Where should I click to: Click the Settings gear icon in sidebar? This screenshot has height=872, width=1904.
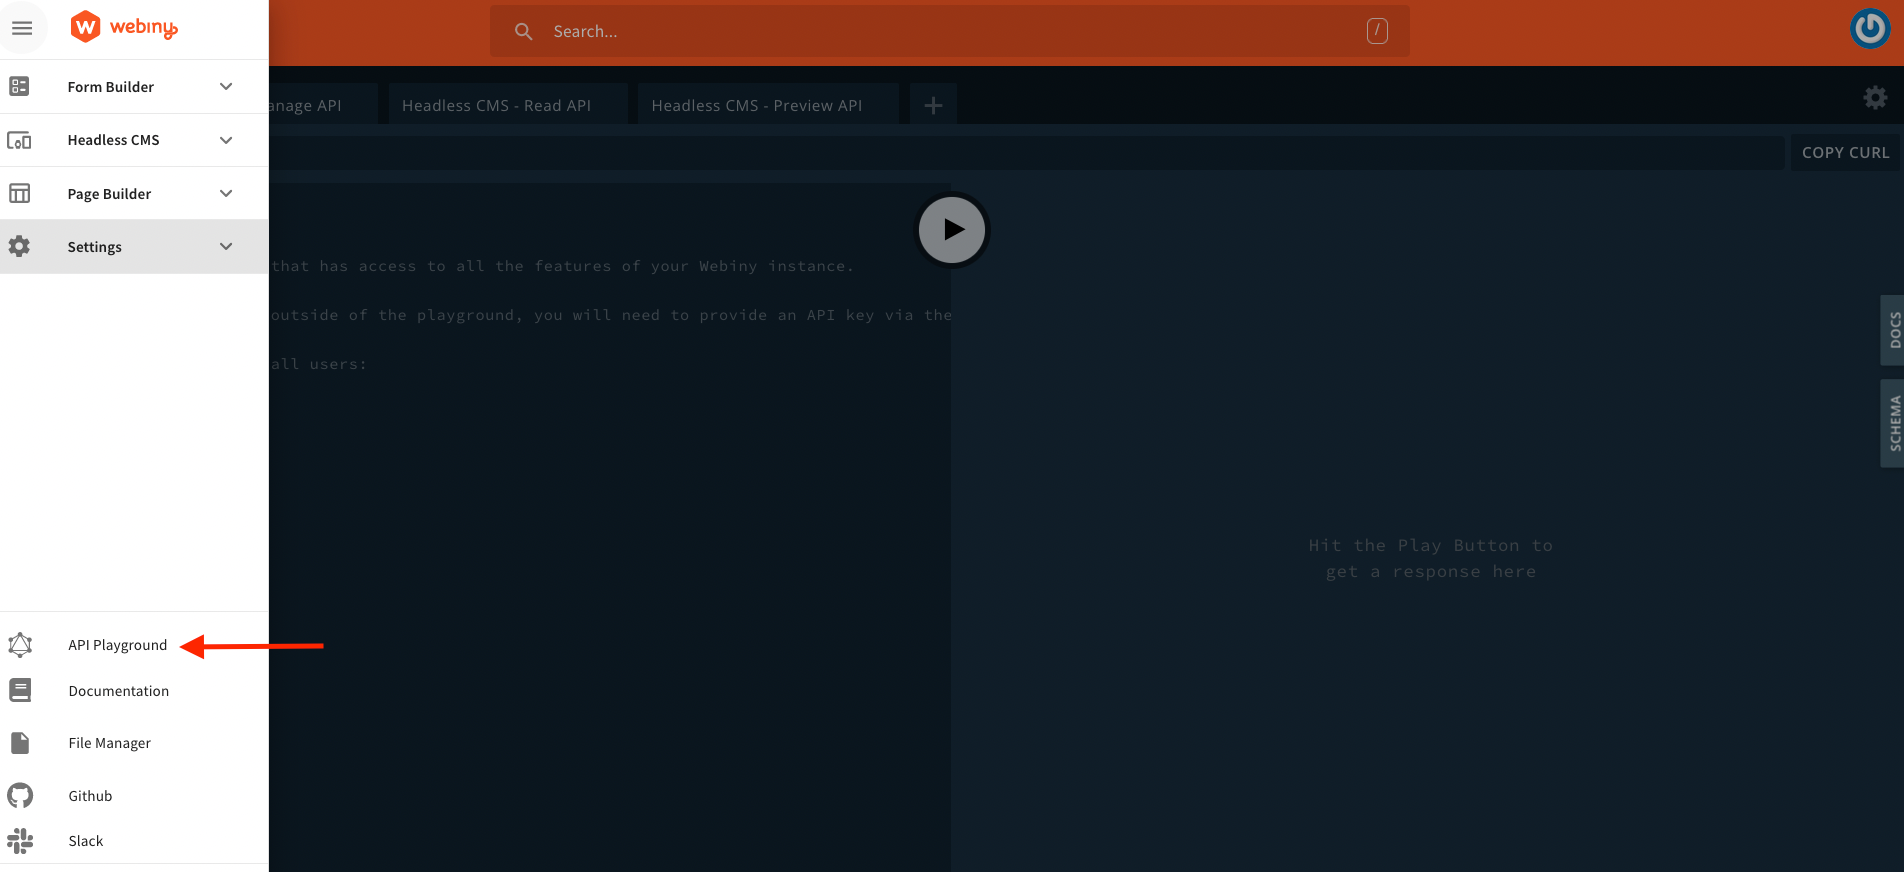[19, 247]
